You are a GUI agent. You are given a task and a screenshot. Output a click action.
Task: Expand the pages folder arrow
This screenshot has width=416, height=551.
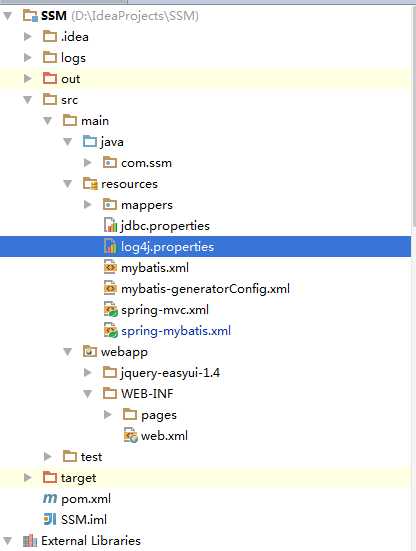[108, 415]
